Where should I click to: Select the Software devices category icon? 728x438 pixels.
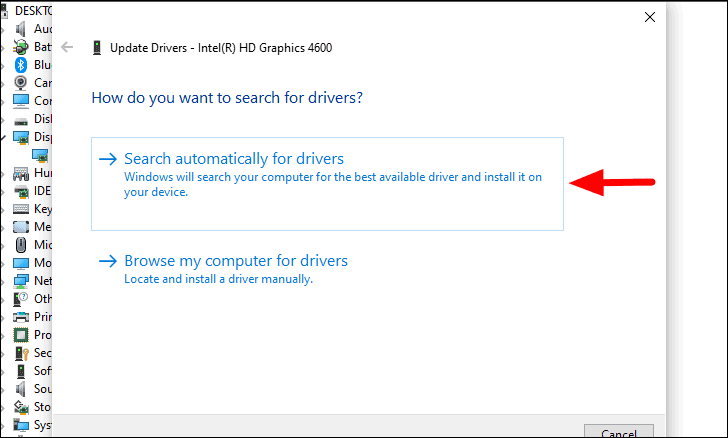[x=20, y=371]
